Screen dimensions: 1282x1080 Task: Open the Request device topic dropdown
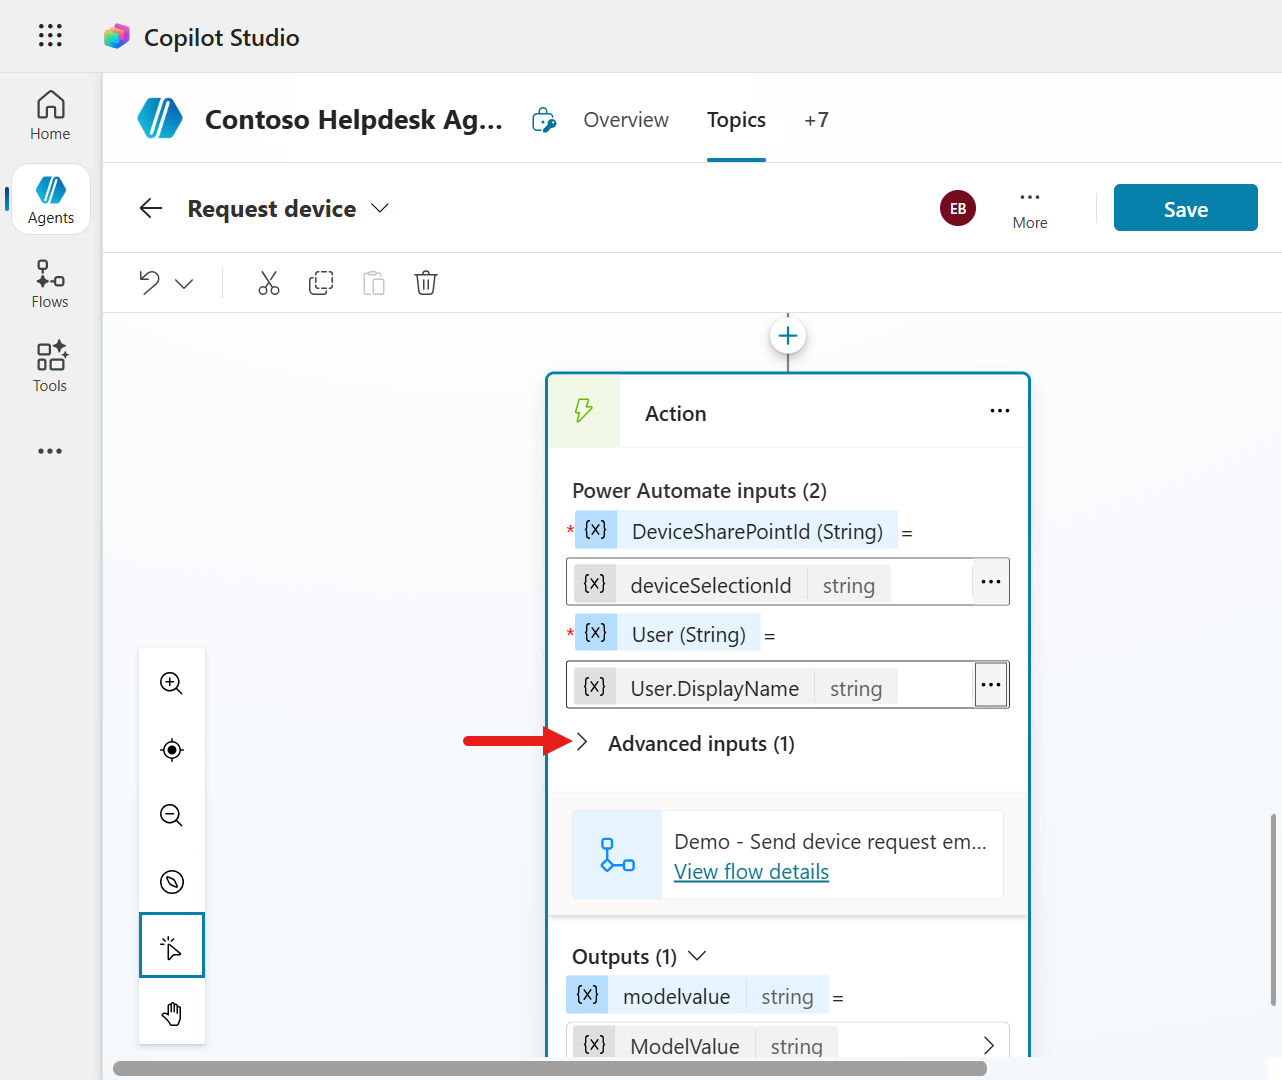380,208
